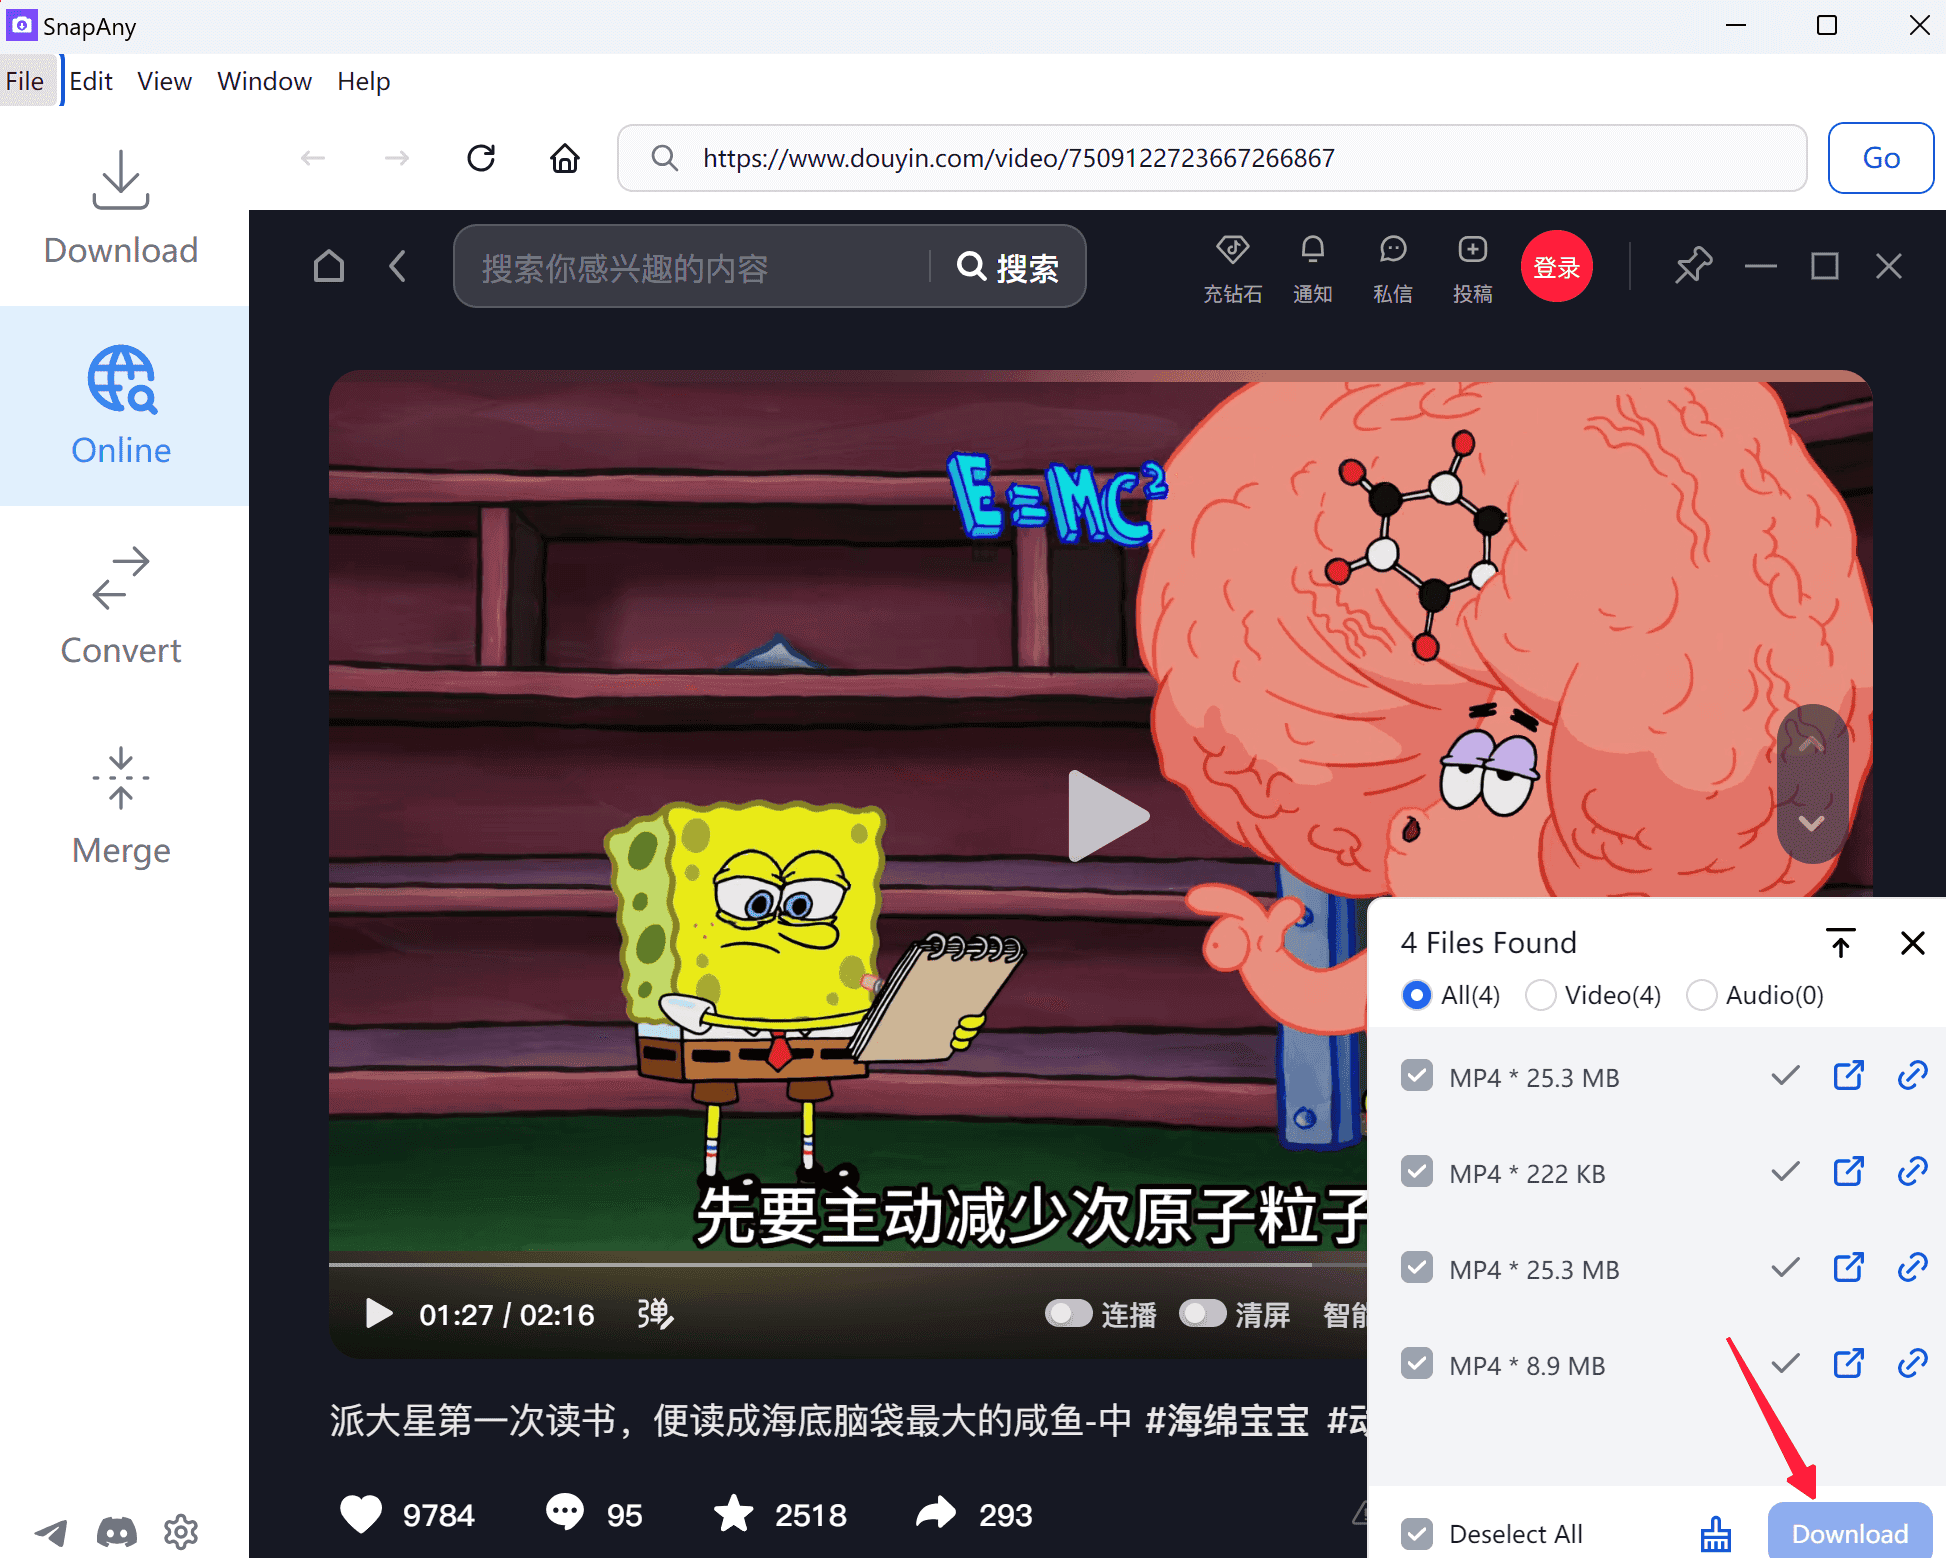Open the Edit menu
Viewport: 1946px width, 1558px height.
[x=91, y=81]
